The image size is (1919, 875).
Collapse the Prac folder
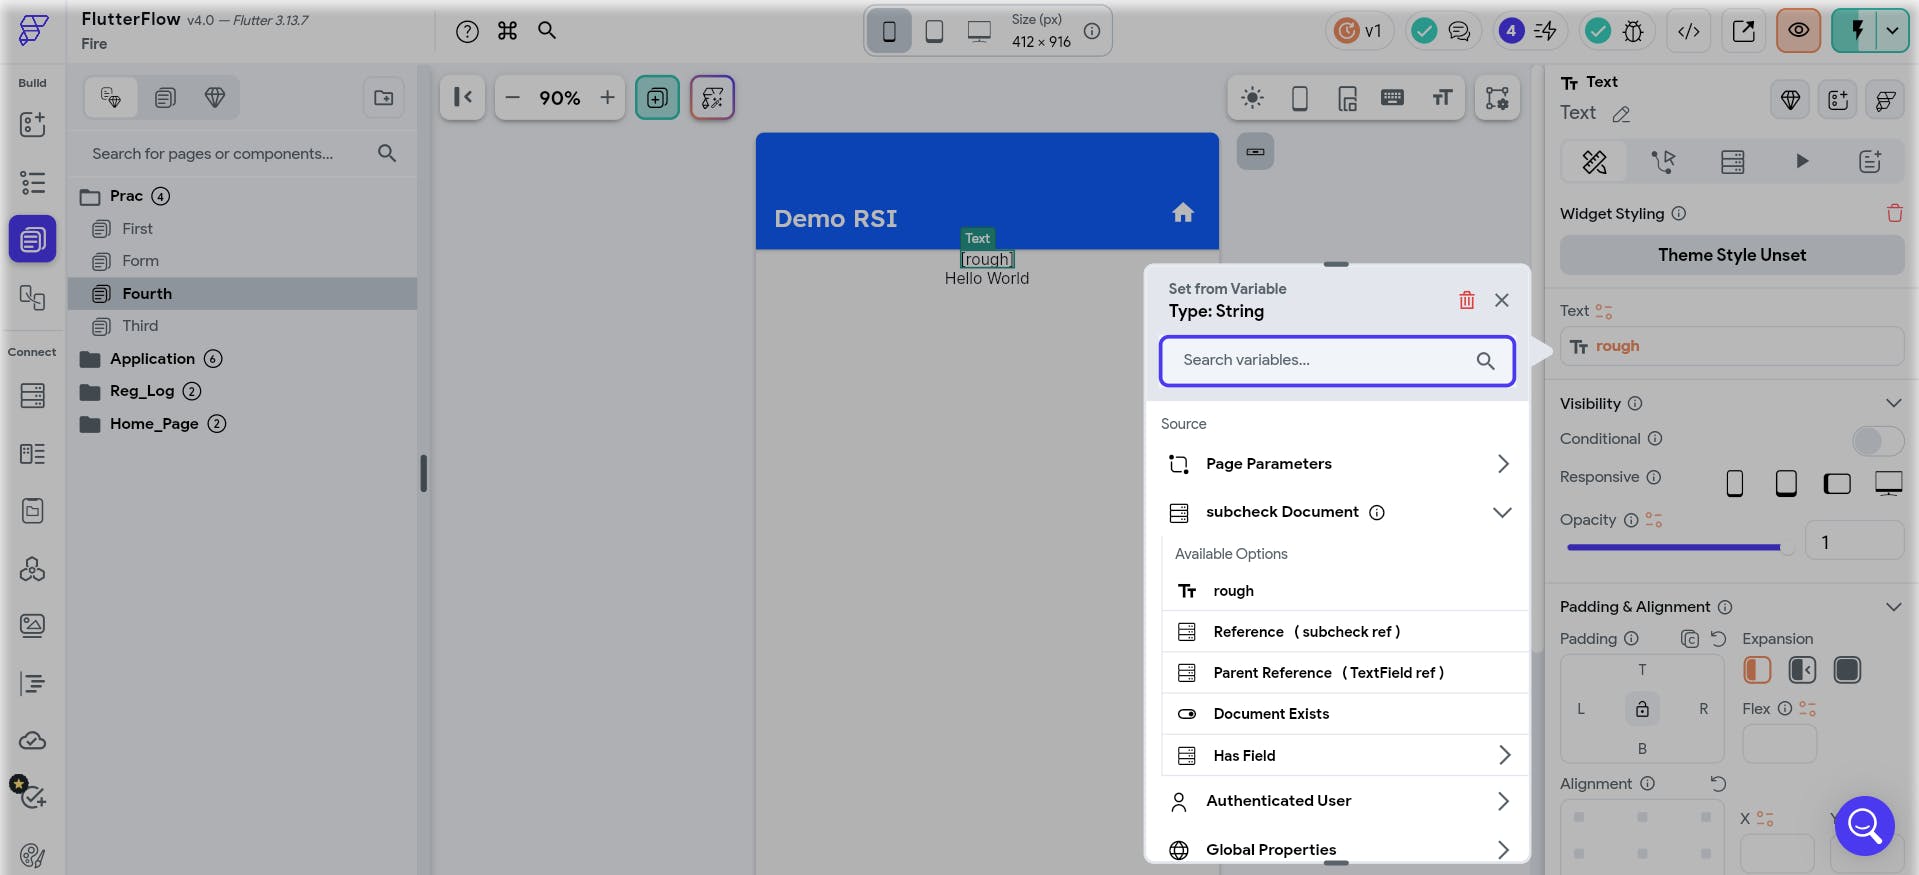click(x=90, y=196)
